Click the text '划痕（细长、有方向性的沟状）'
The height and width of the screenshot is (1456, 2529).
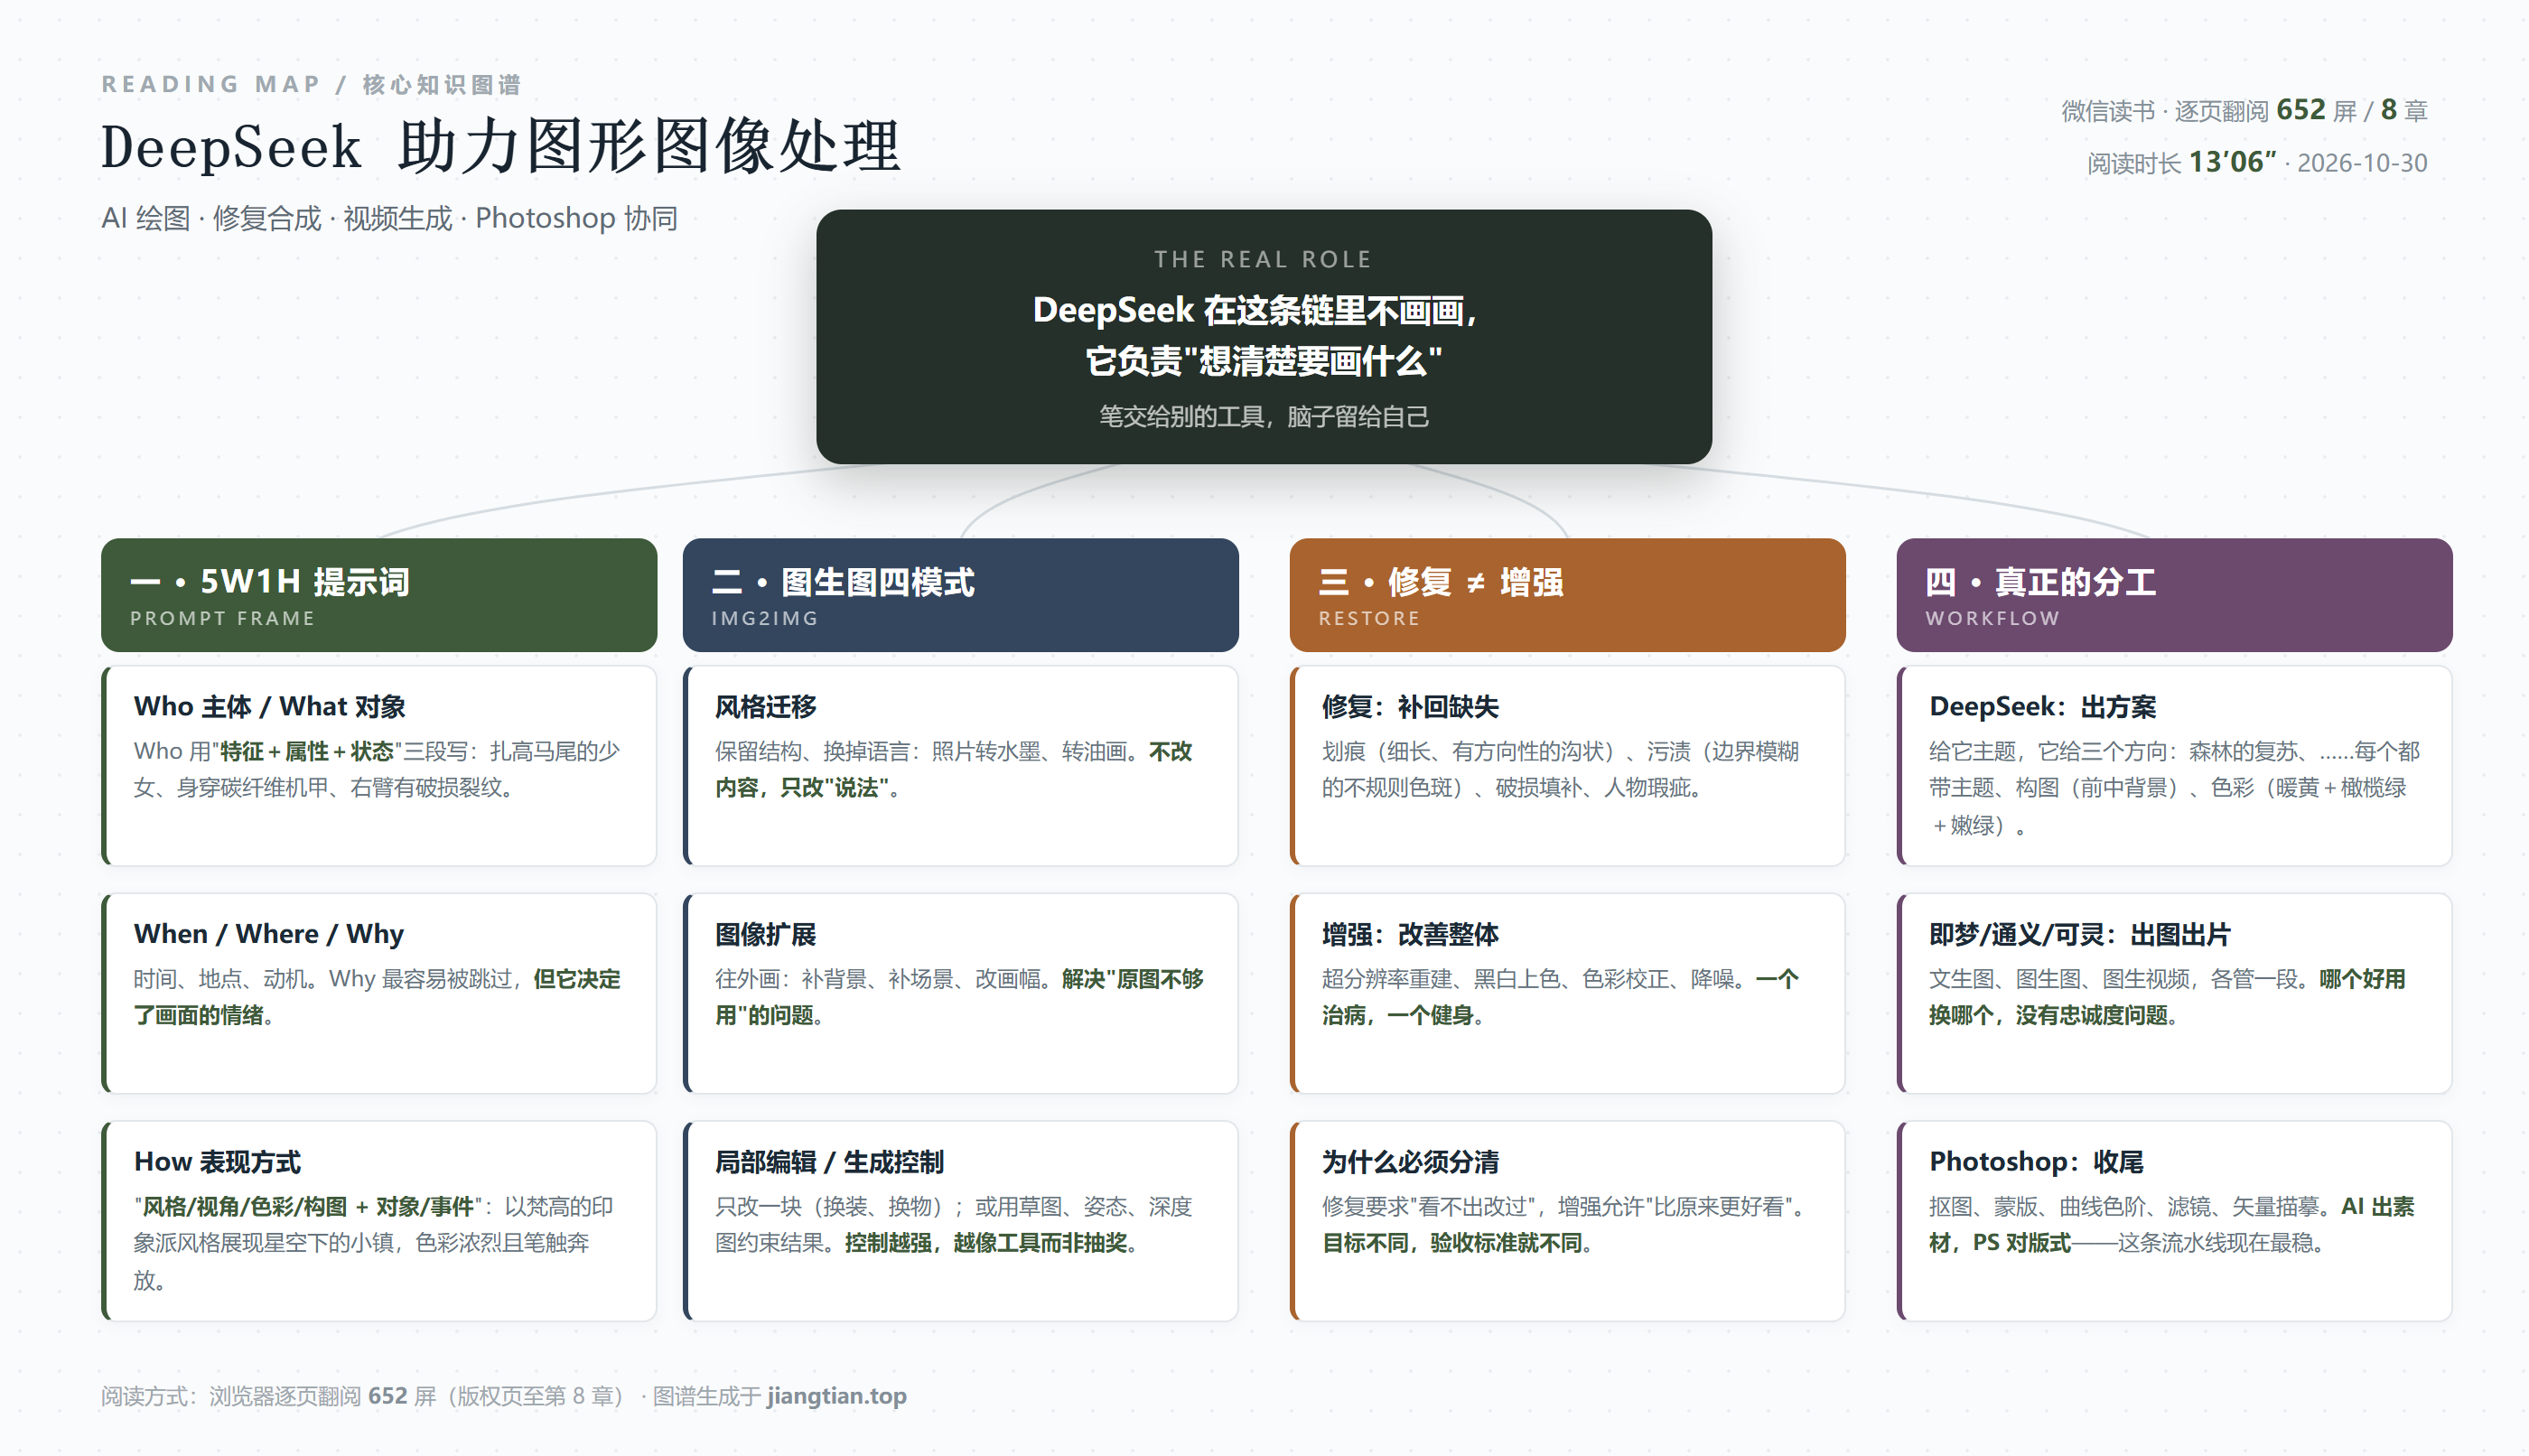point(1473,751)
